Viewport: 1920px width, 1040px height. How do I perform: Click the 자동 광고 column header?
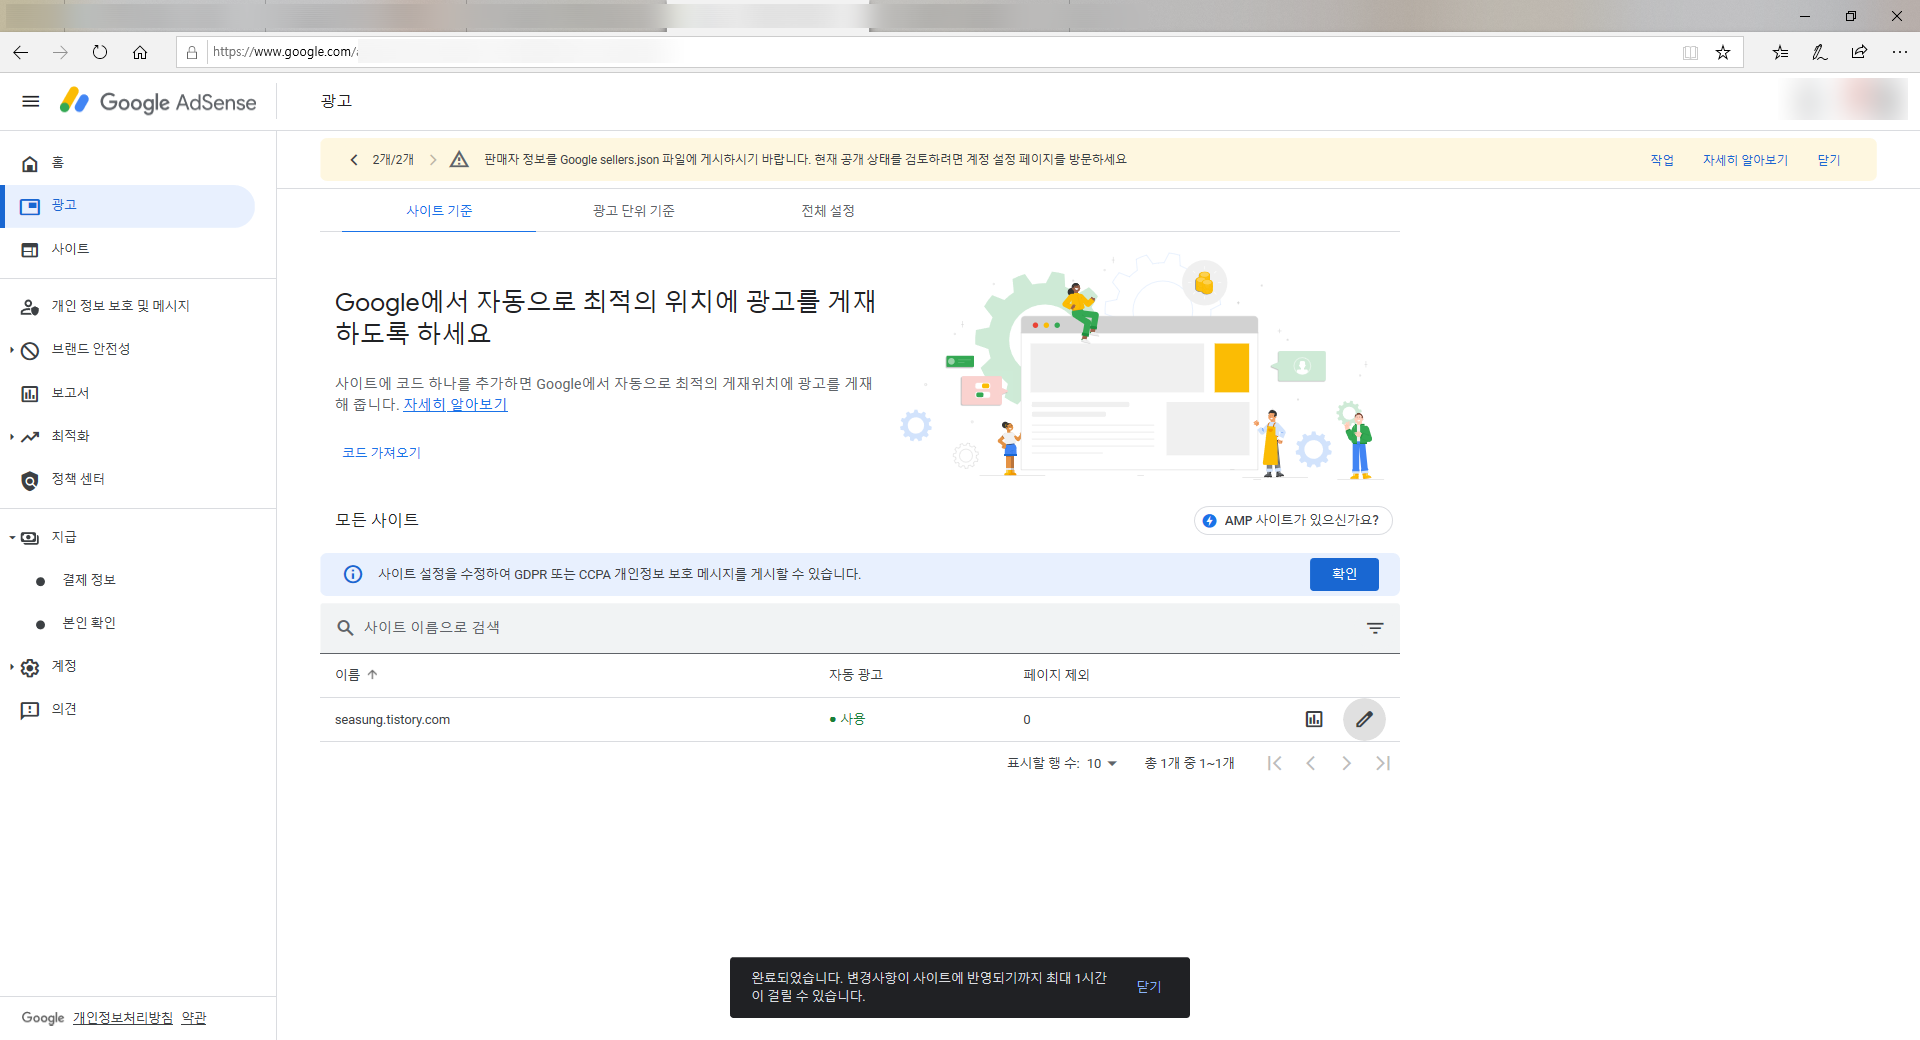pos(855,675)
